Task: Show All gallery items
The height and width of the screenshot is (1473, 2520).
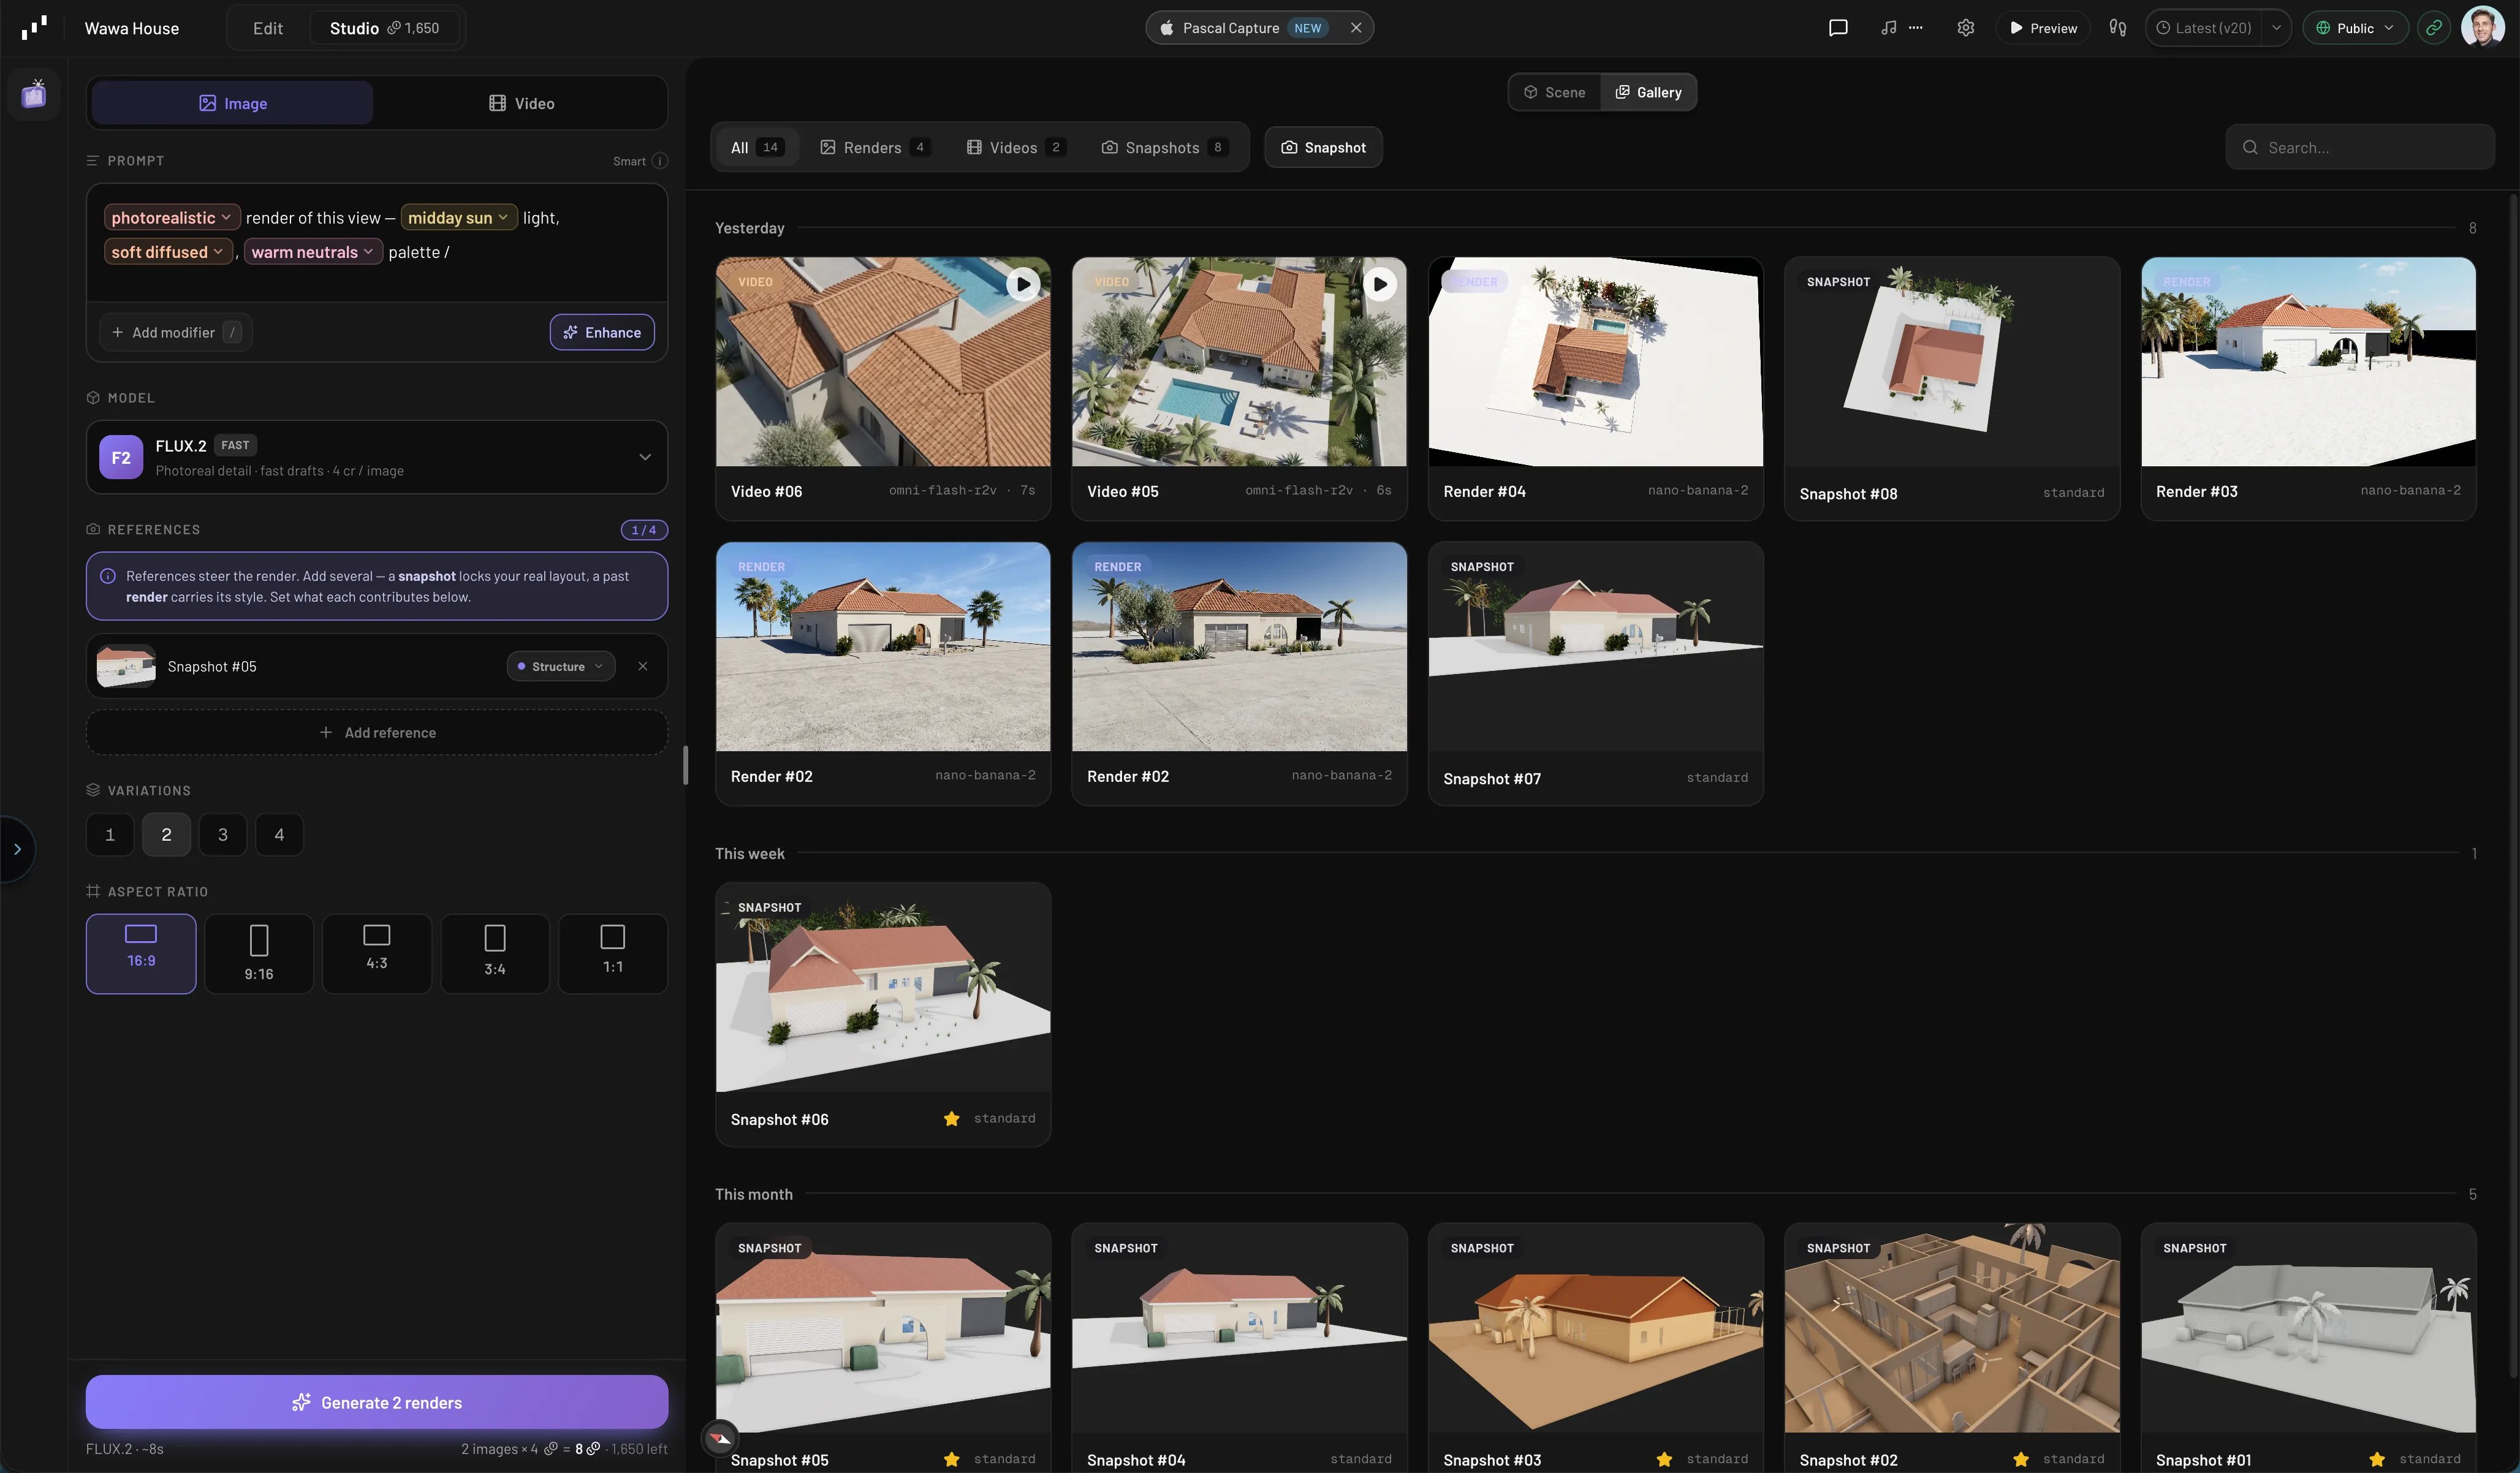Action: (x=756, y=148)
